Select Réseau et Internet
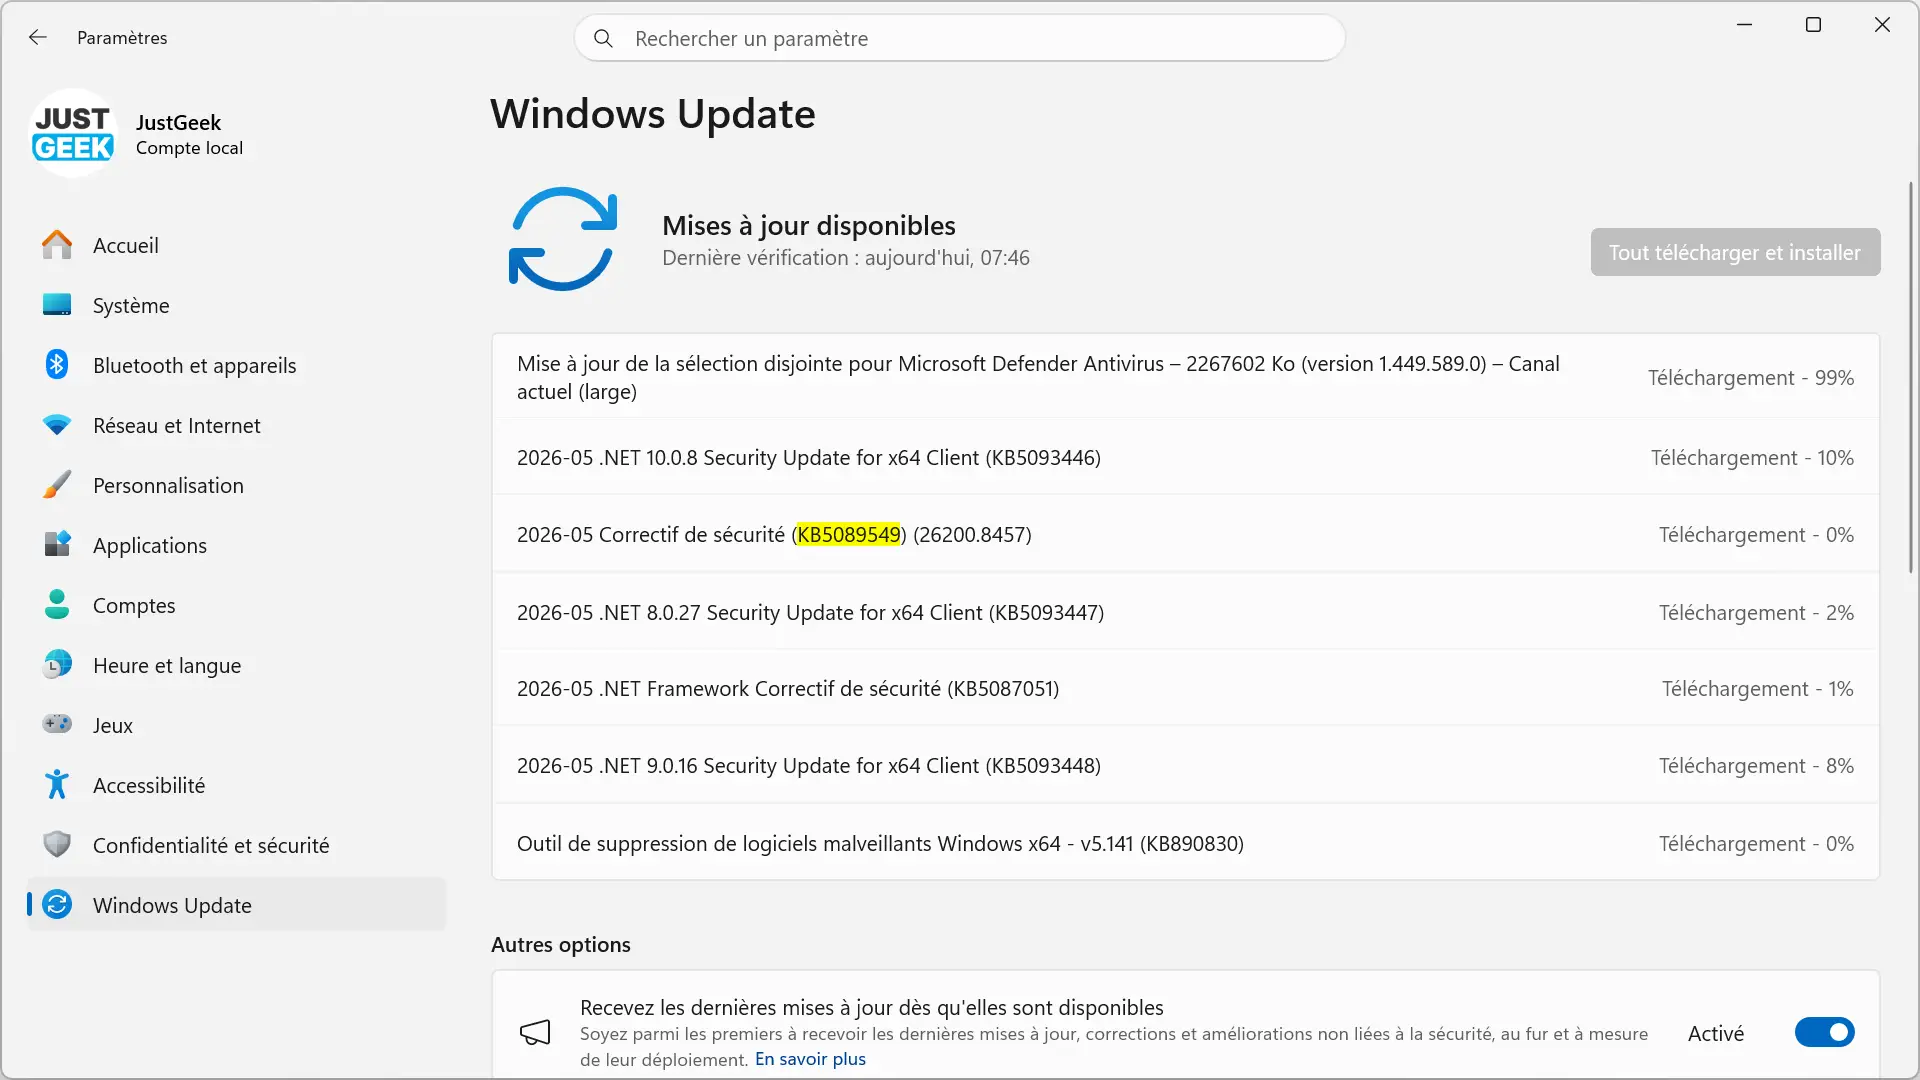The width and height of the screenshot is (1920, 1080). coord(237,425)
